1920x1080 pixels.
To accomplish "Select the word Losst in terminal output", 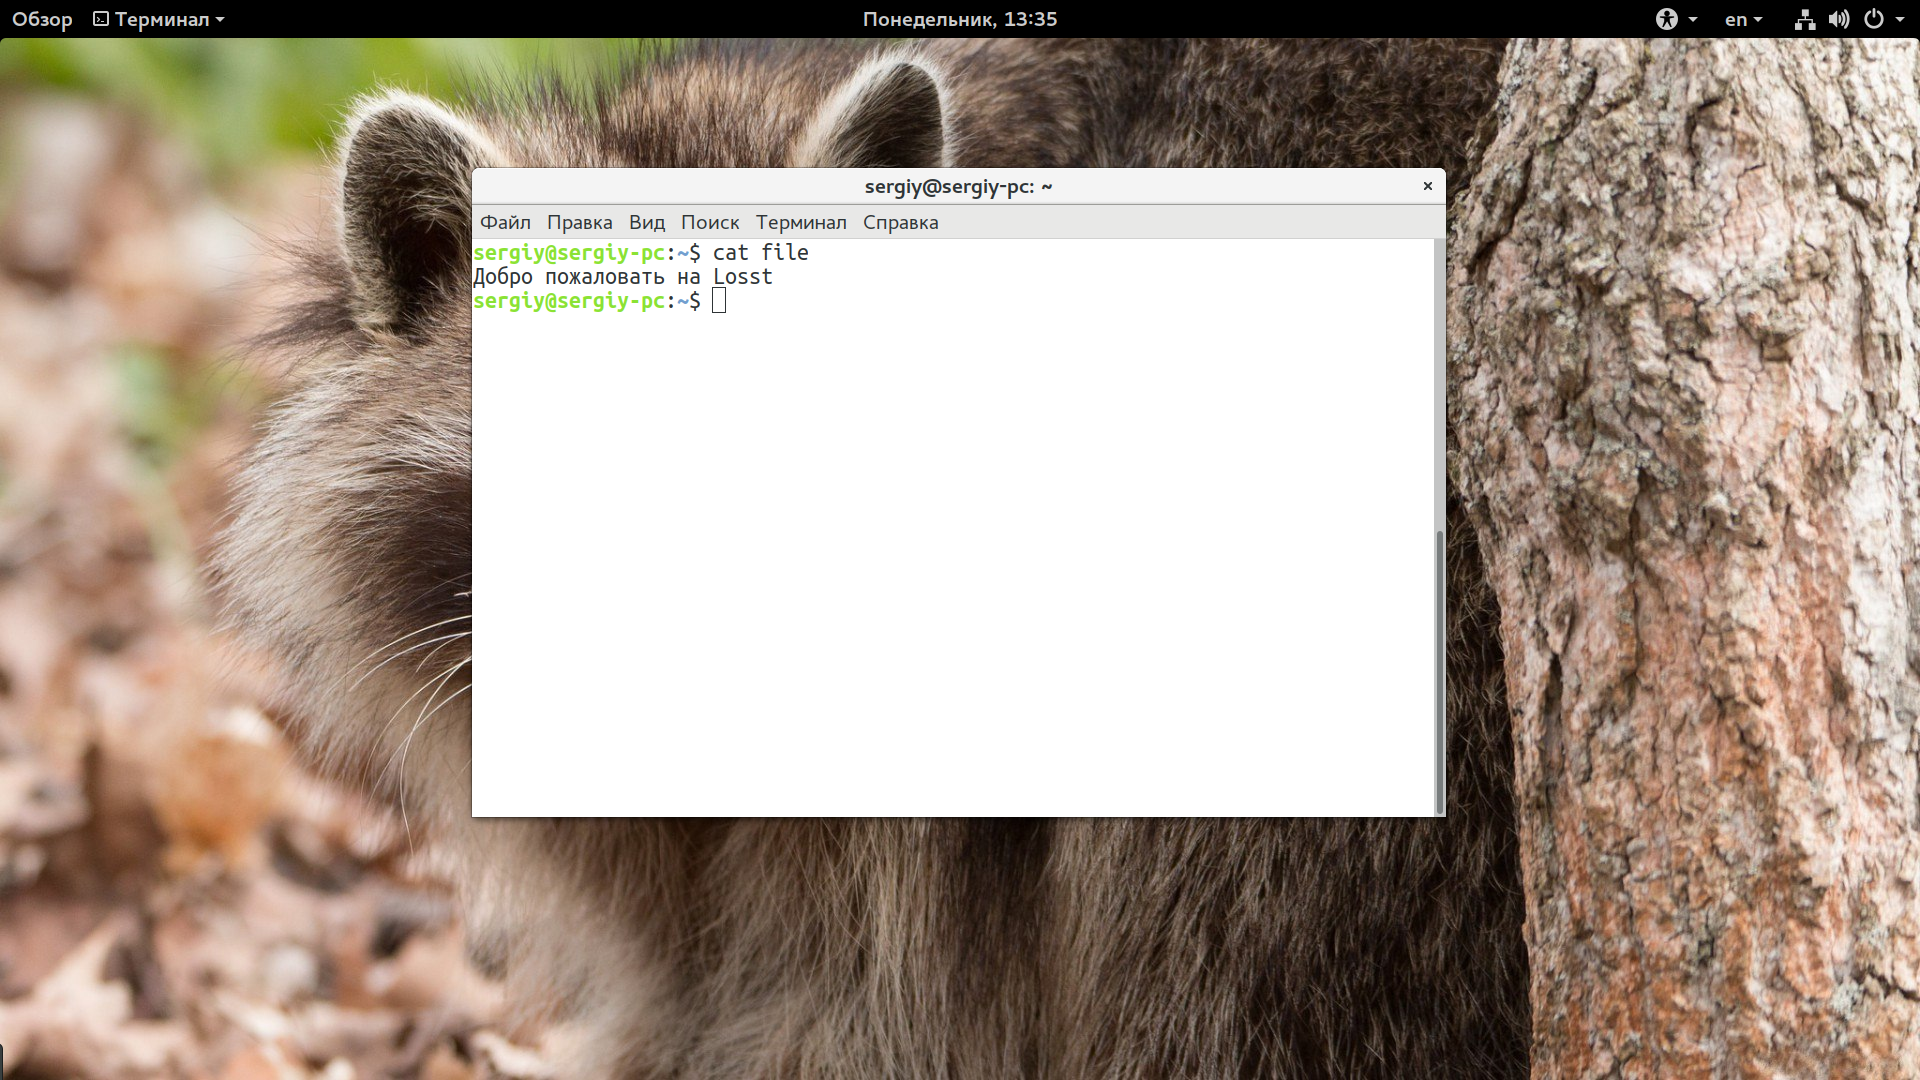I will [745, 276].
